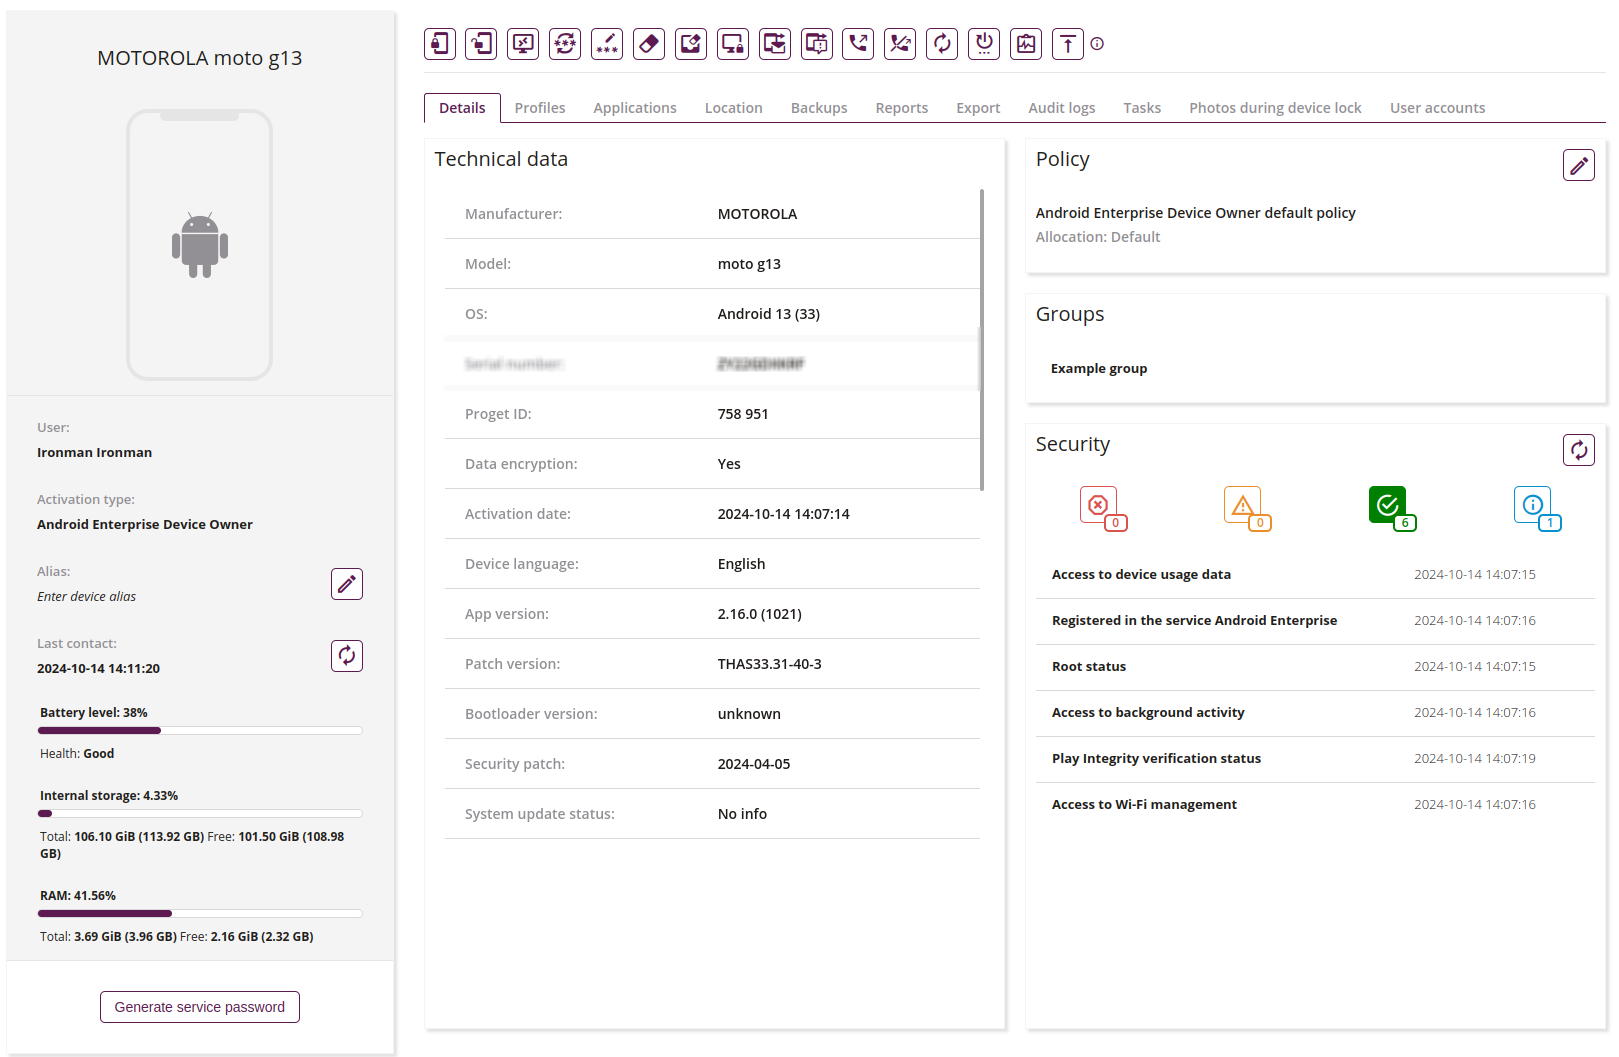This screenshot has height=1057, width=1619.
Task: Click Allocation: Default text
Action: point(1098,237)
